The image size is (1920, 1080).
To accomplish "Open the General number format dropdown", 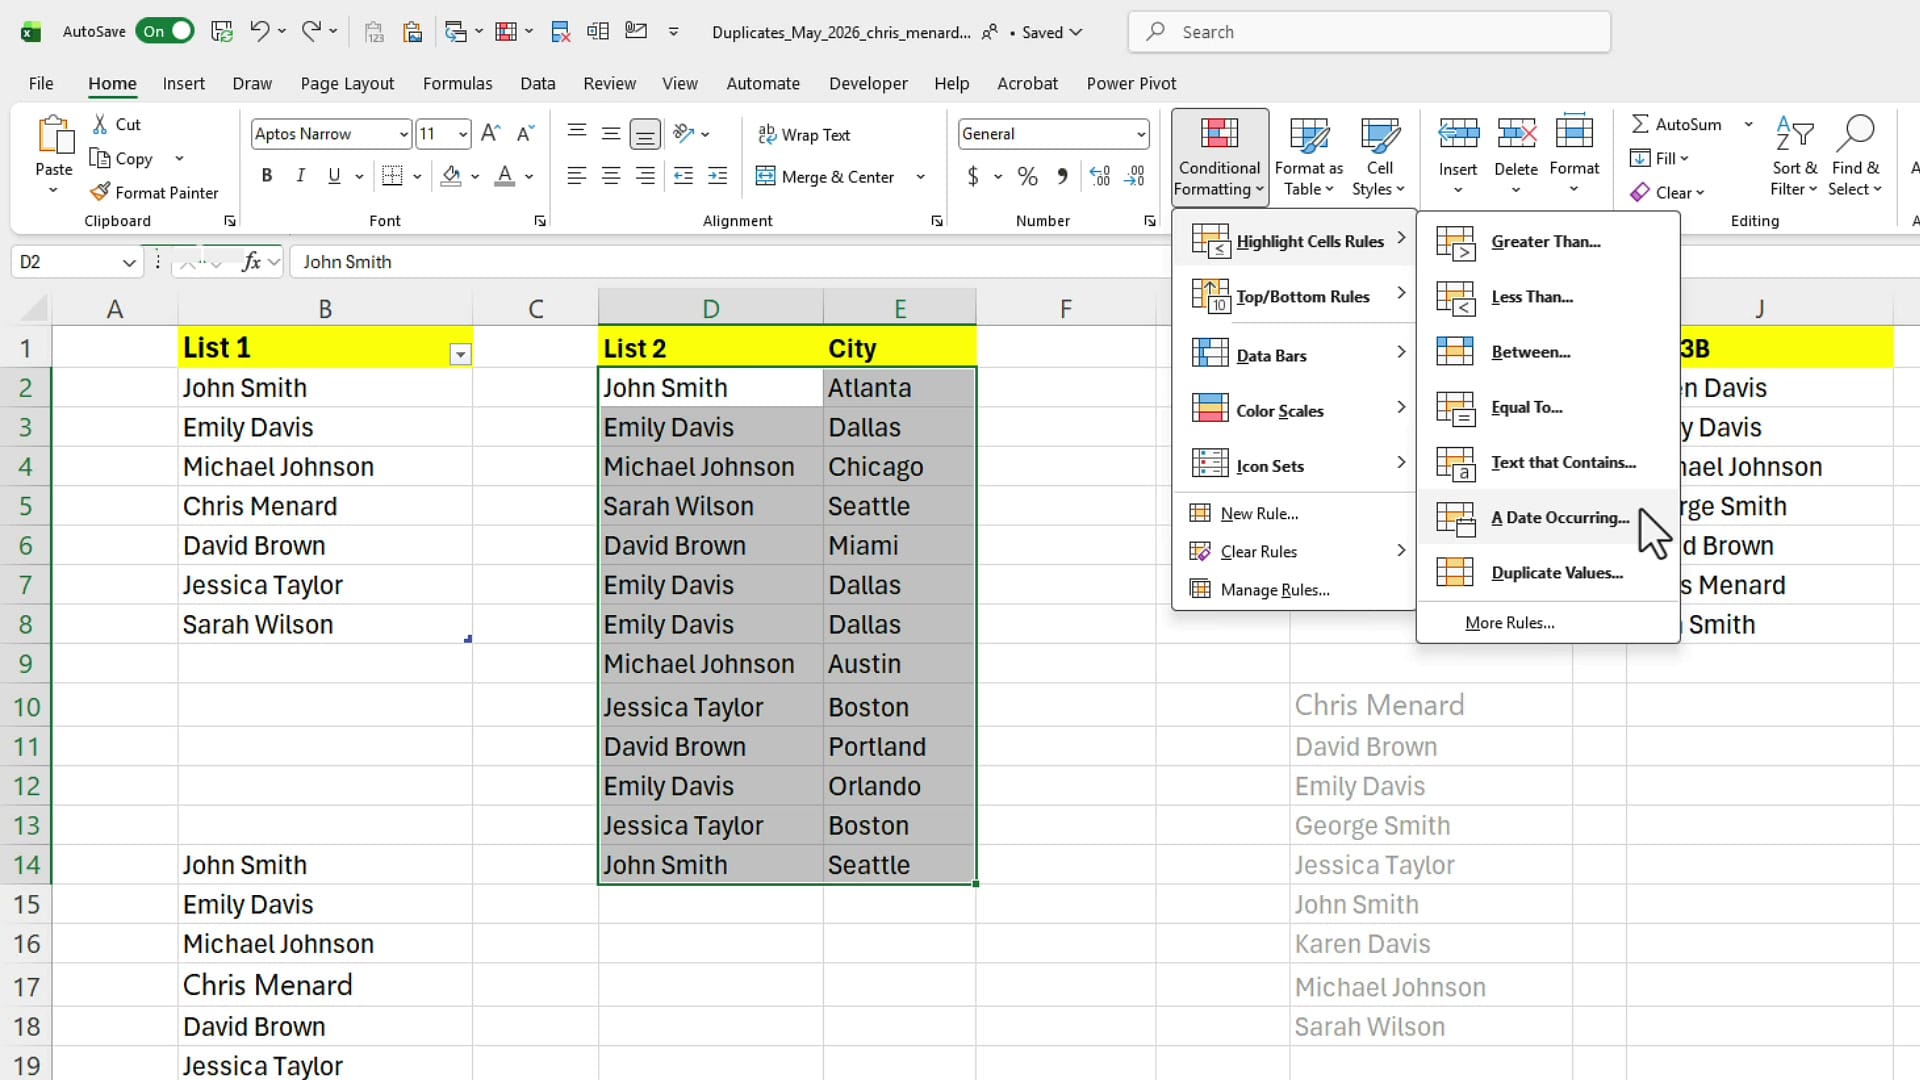I will (x=1140, y=134).
